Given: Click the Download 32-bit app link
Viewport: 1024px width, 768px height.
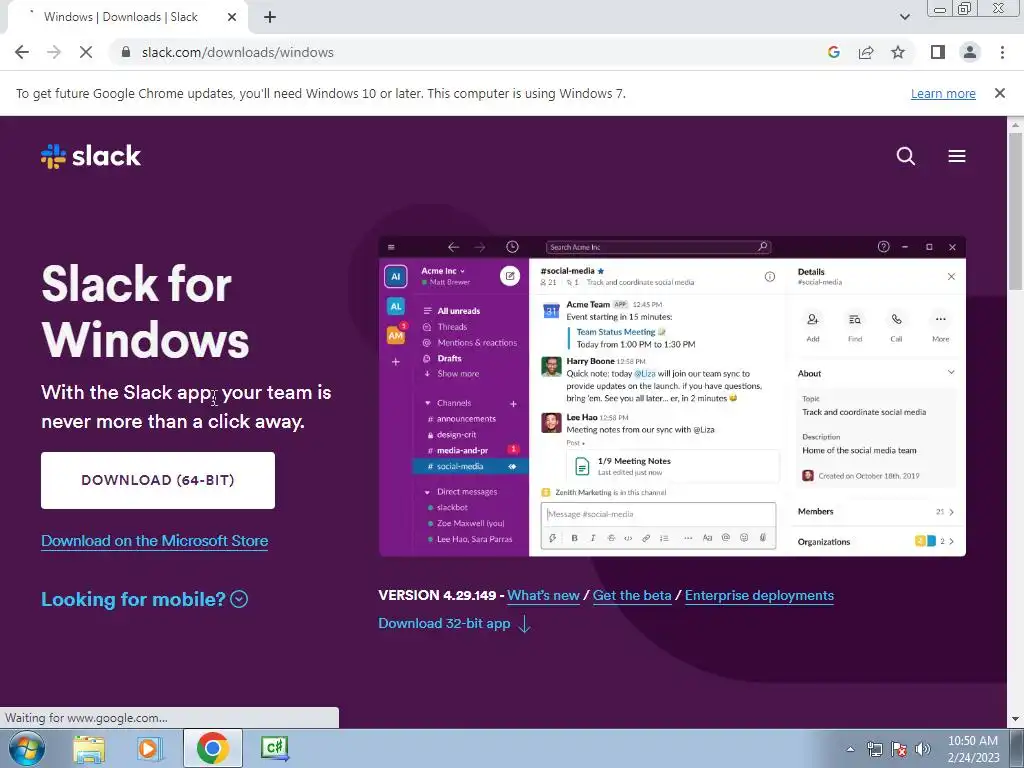Looking at the screenshot, I should 455,624.
